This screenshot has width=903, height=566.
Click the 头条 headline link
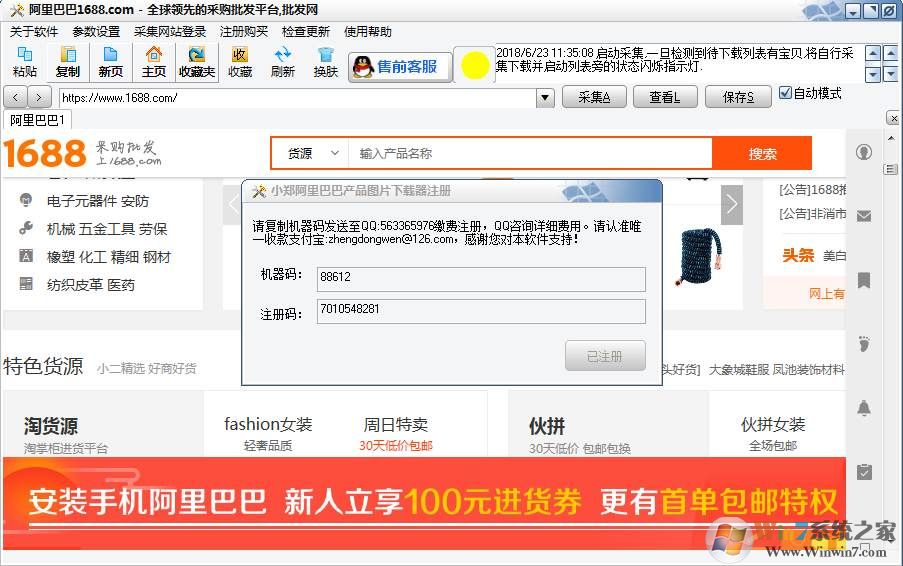point(798,255)
